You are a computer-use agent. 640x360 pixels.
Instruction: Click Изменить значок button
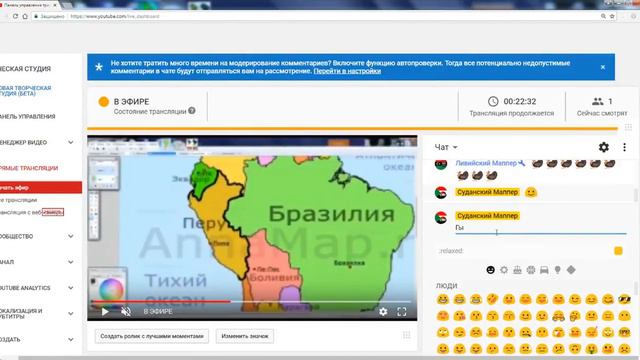point(244,336)
